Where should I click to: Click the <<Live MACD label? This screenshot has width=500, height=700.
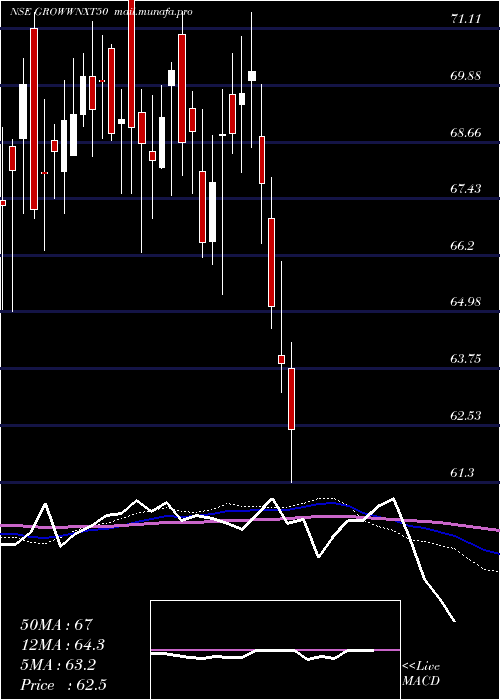421,674
